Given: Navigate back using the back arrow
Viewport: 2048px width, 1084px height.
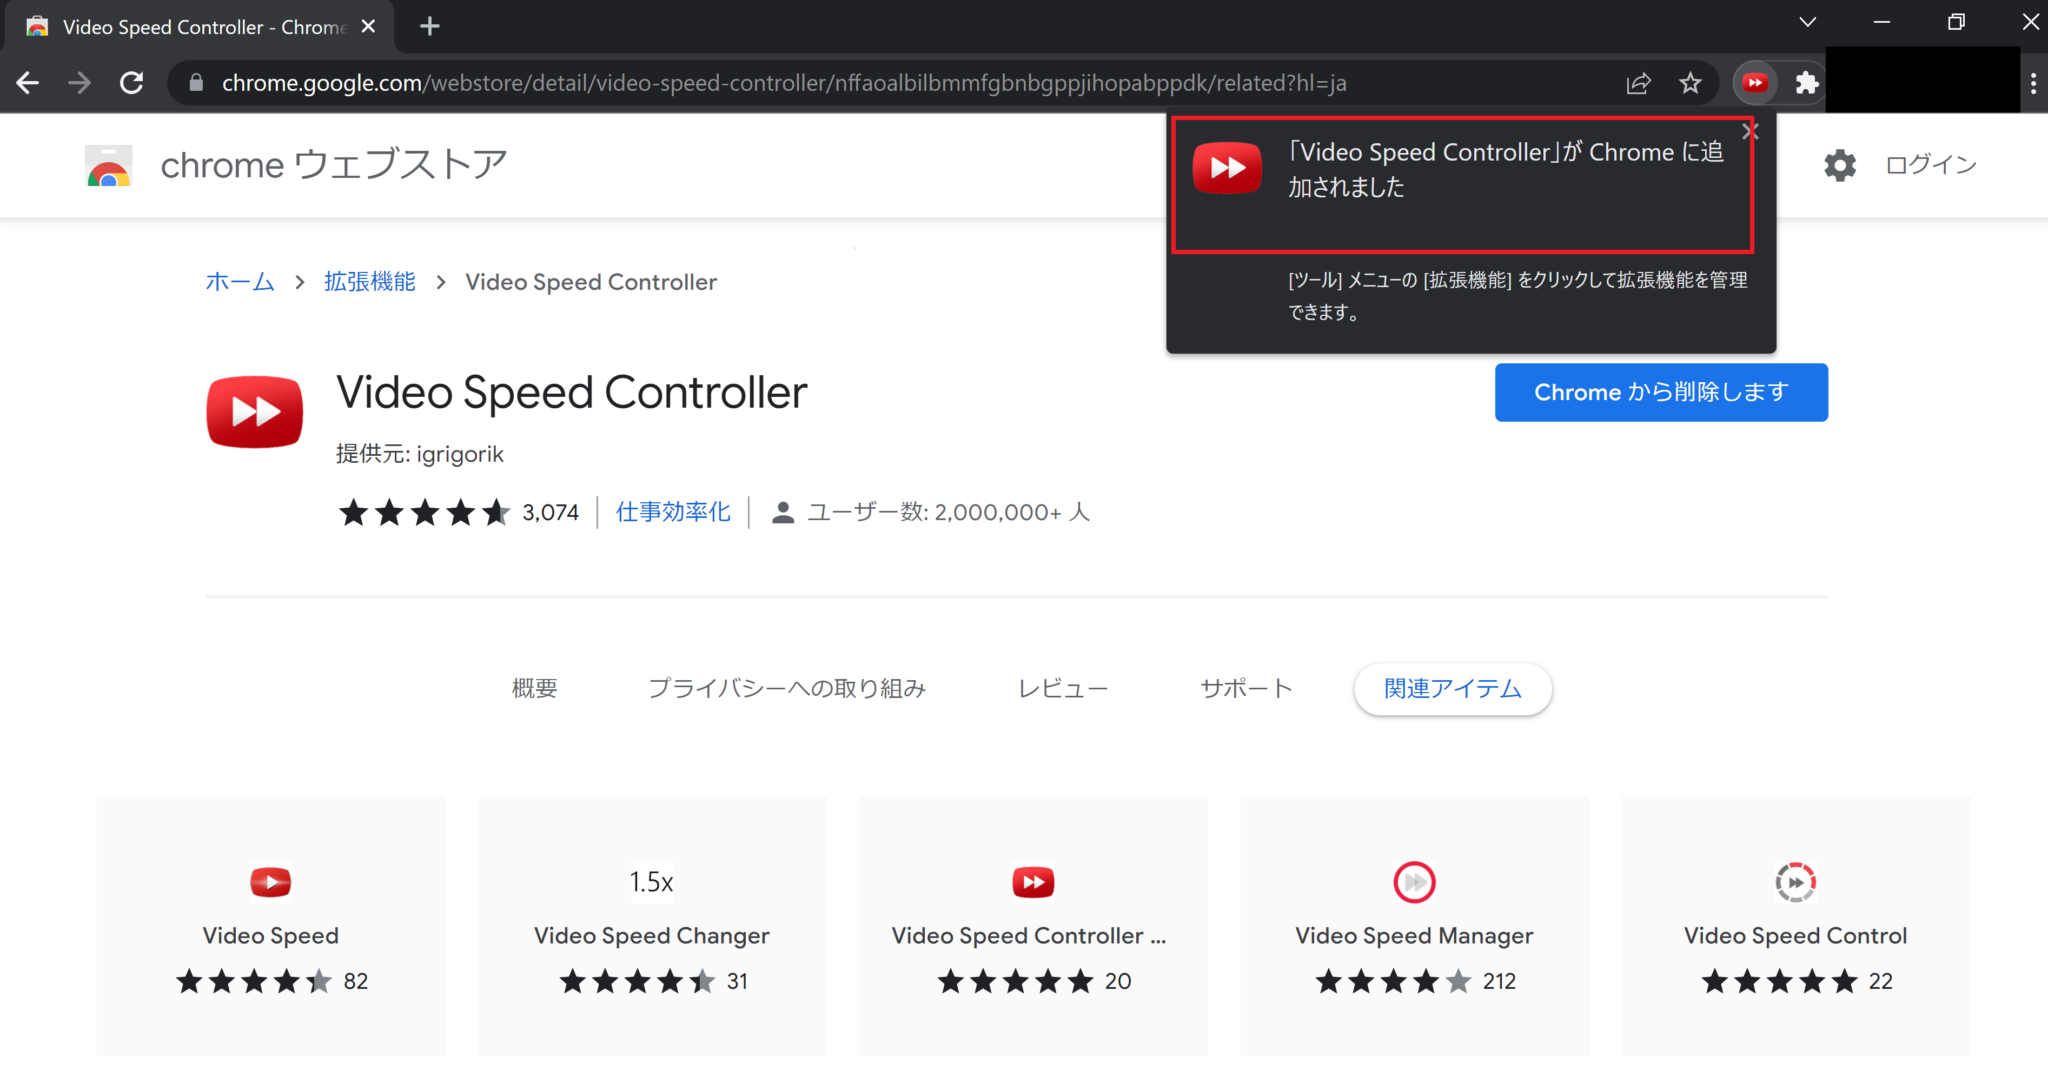Looking at the screenshot, I should [x=27, y=83].
